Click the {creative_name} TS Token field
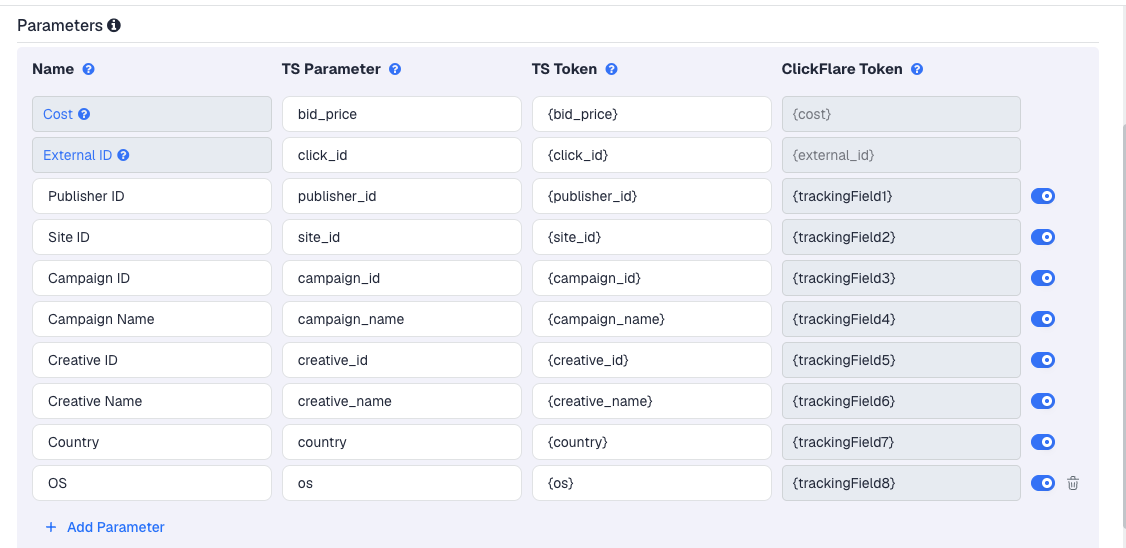Image resolution: width=1126 pixels, height=548 pixels. click(652, 401)
